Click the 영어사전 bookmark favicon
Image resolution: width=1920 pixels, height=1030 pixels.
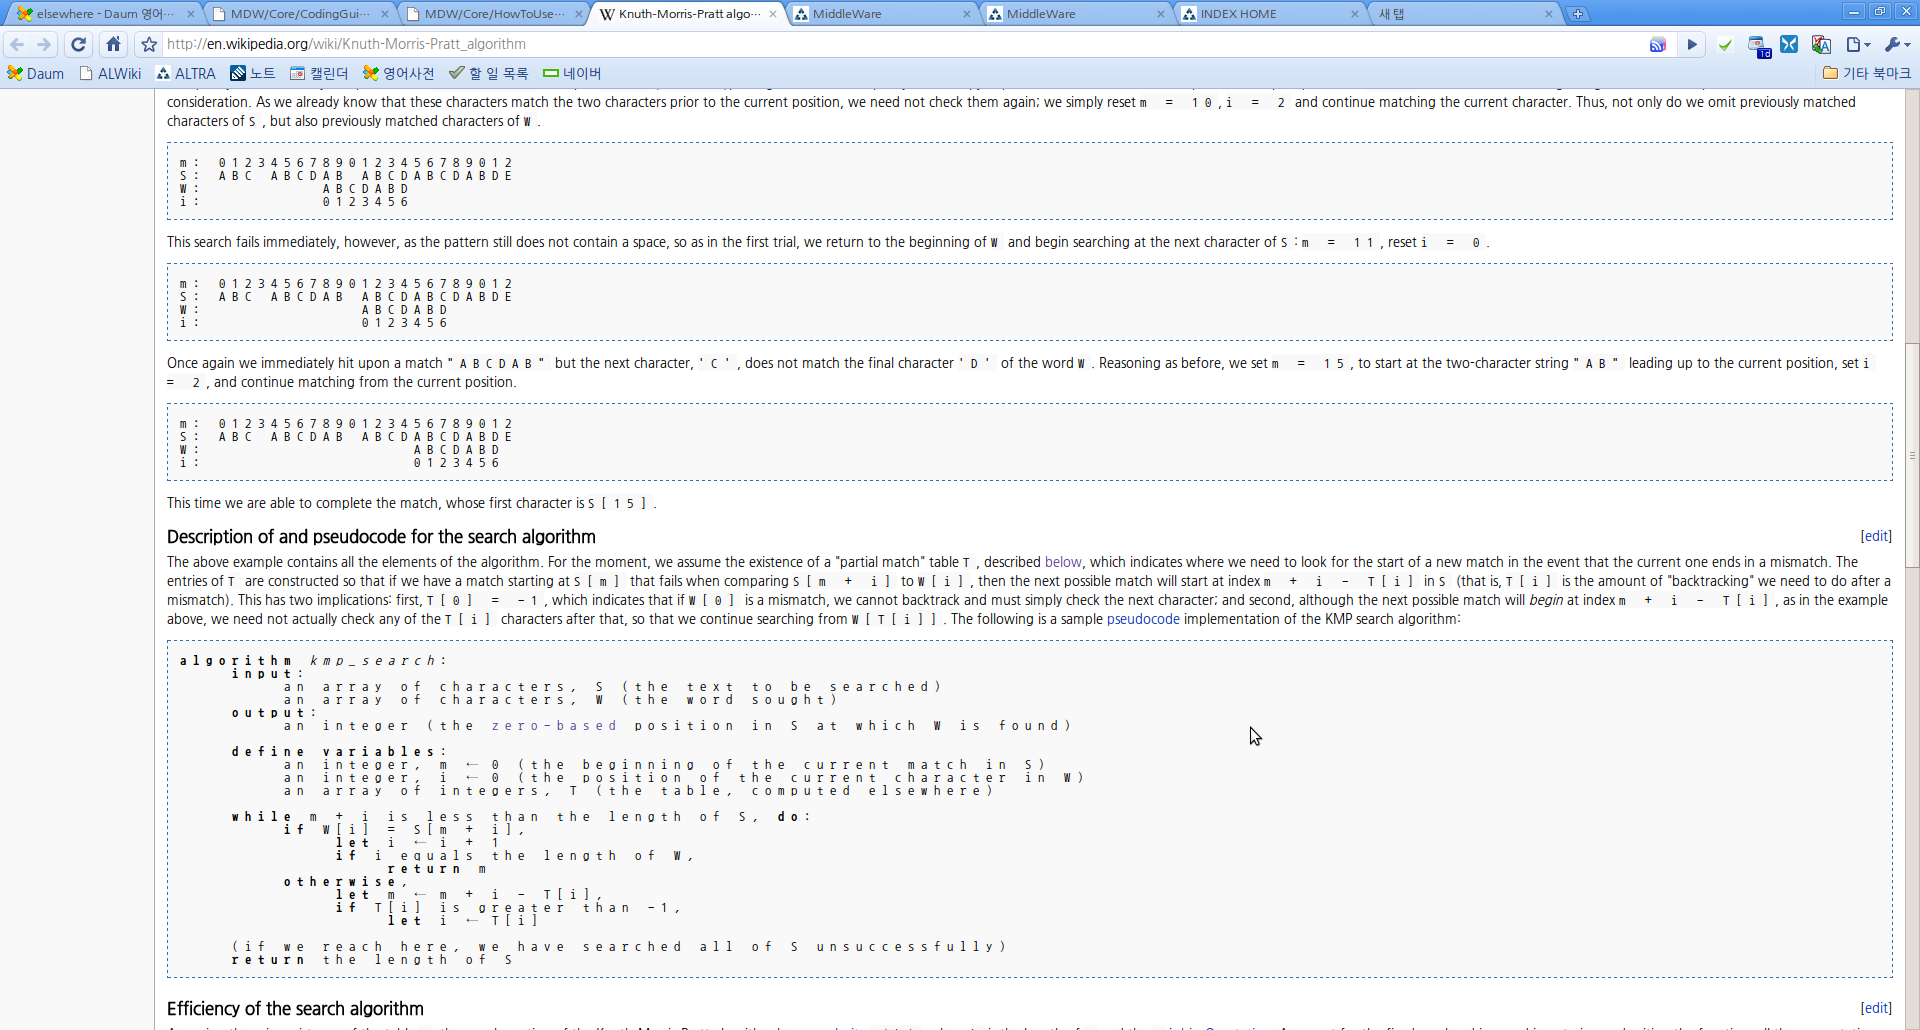[x=370, y=73]
